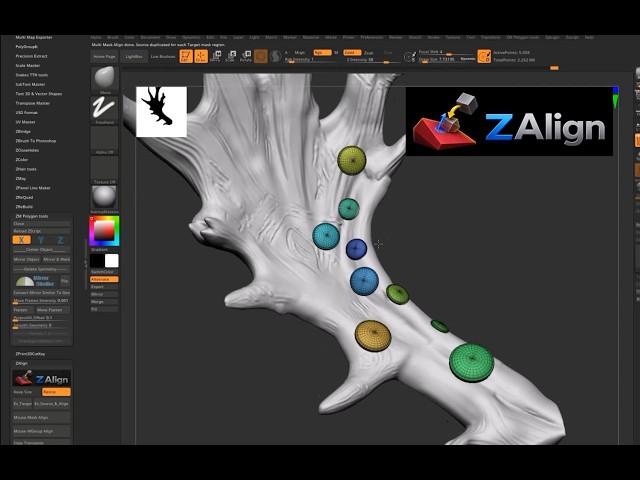Open the Move brush thumbnail

pos(104,80)
